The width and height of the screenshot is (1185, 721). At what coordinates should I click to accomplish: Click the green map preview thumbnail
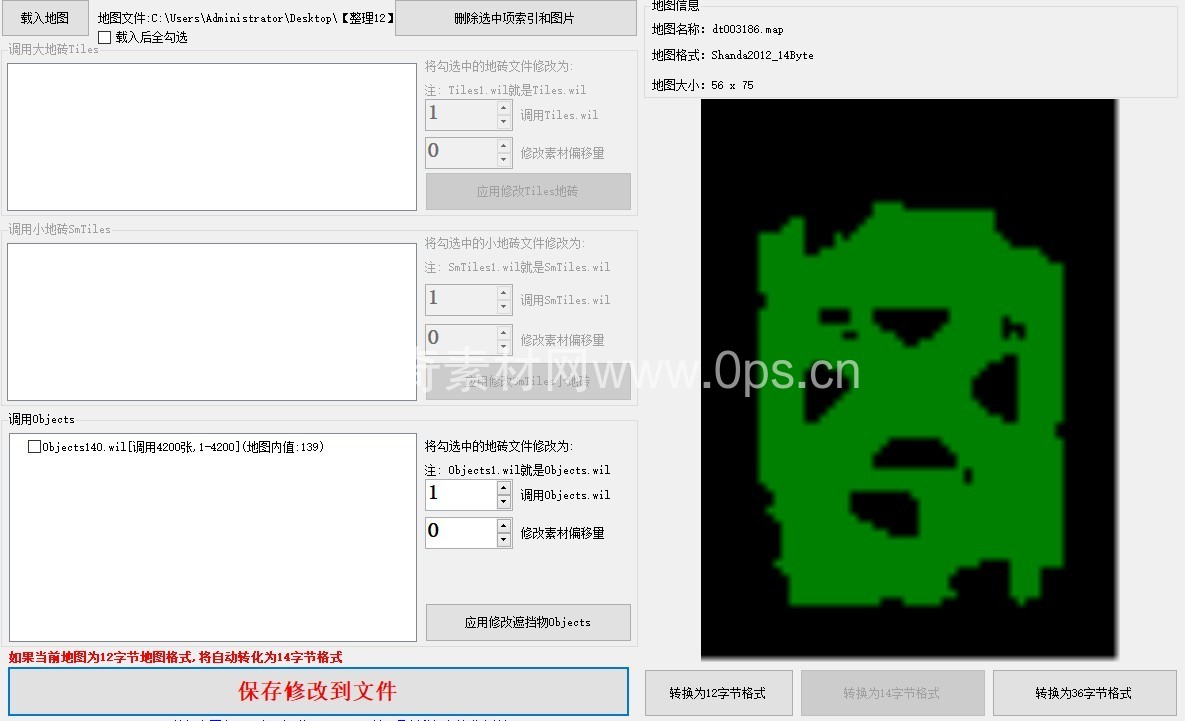pos(908,380)
